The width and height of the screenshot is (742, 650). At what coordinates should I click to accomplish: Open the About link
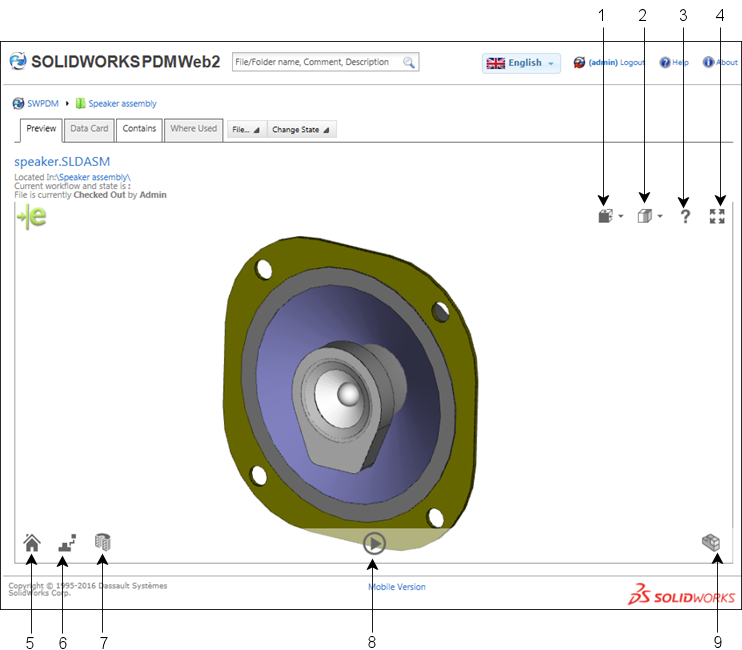727,62
